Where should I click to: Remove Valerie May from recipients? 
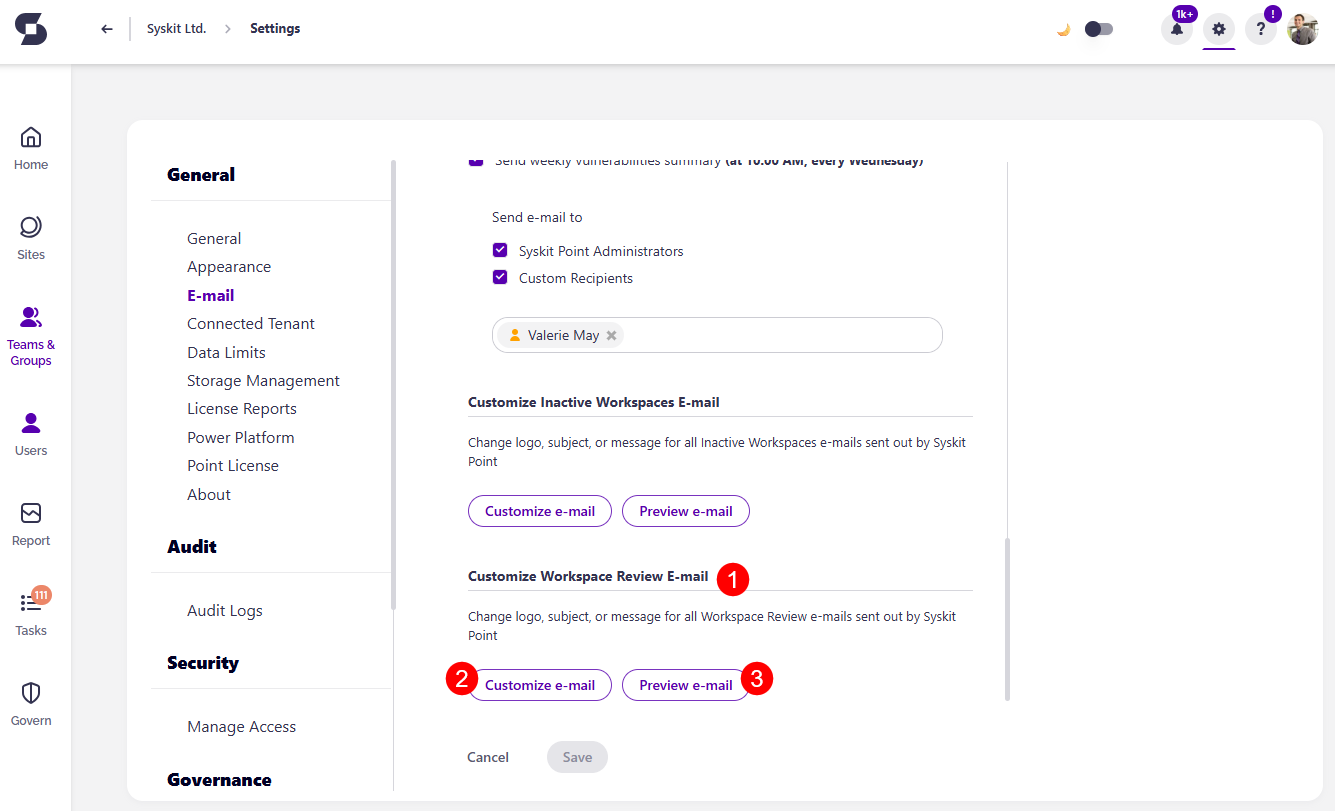[611, 335]
